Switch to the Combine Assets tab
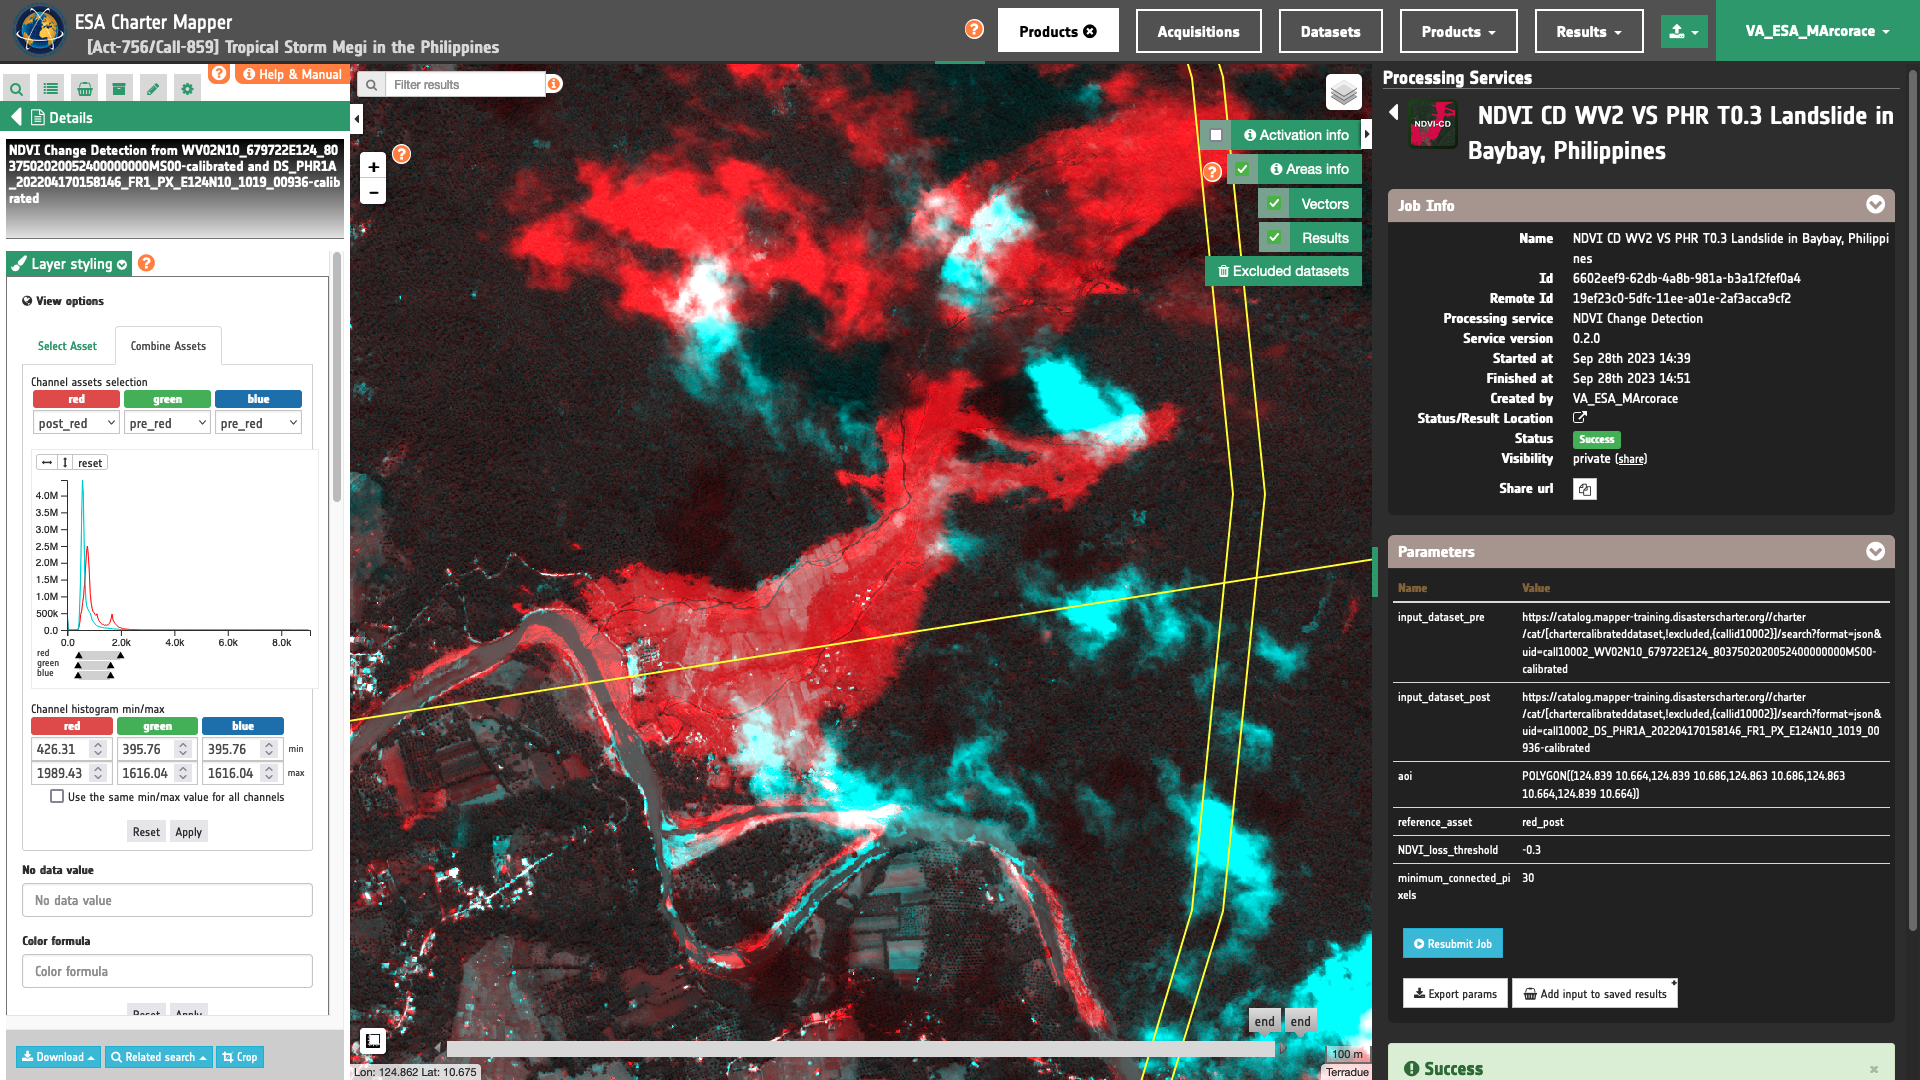Viewport: 1920px width, 1080px height. click(x=168, y=346)
